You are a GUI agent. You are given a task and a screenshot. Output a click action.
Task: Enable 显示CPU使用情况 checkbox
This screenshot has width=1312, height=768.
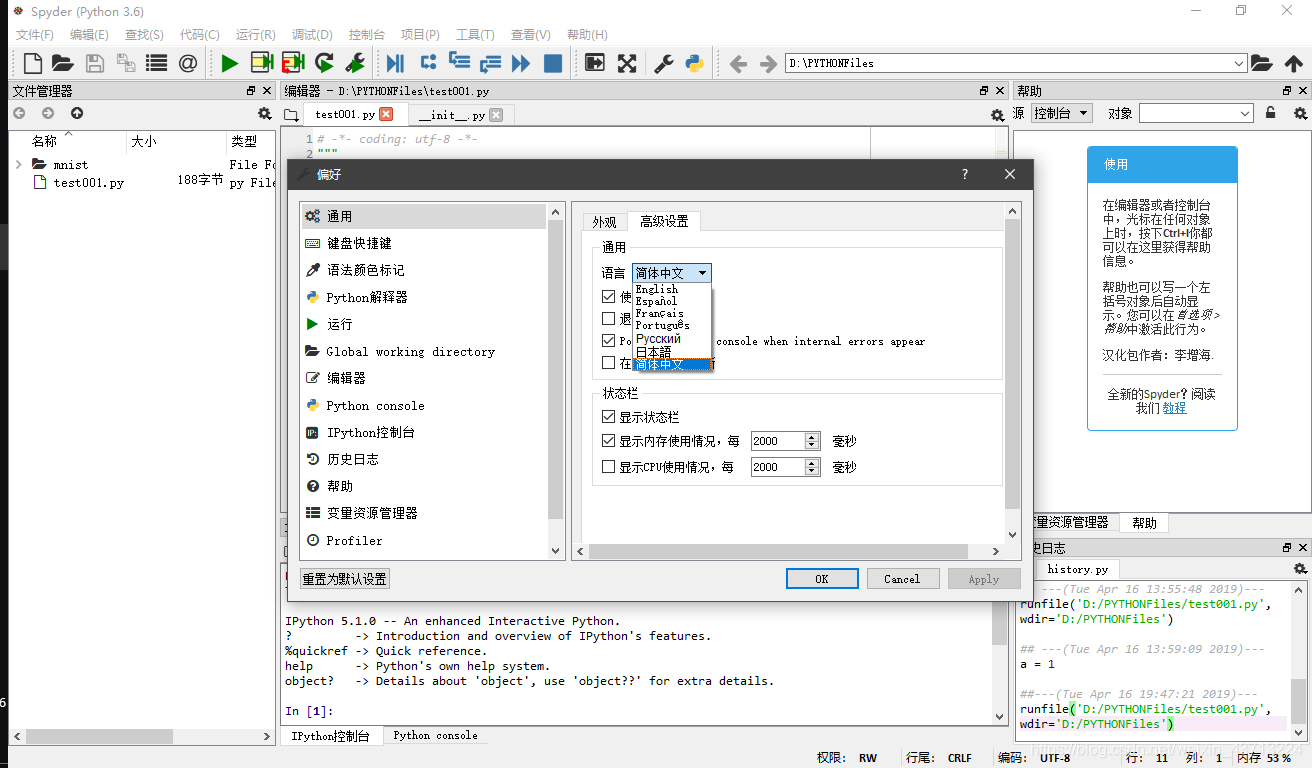tap(609, 467)
